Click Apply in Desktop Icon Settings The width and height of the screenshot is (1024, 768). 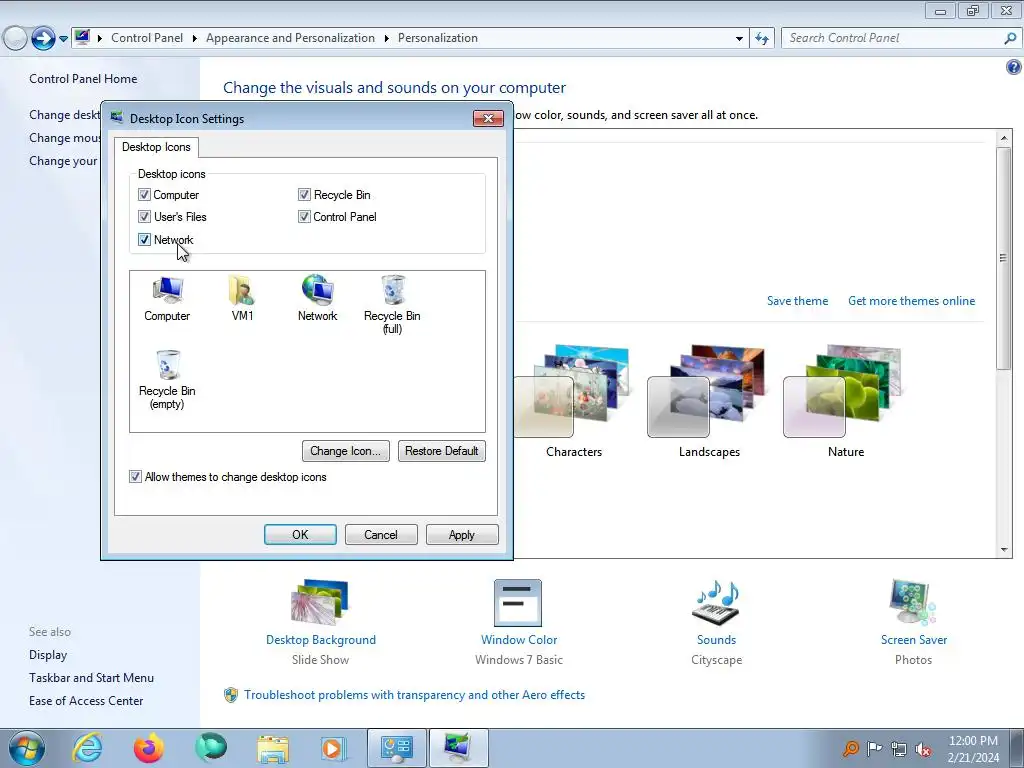(x=462, y=534)
